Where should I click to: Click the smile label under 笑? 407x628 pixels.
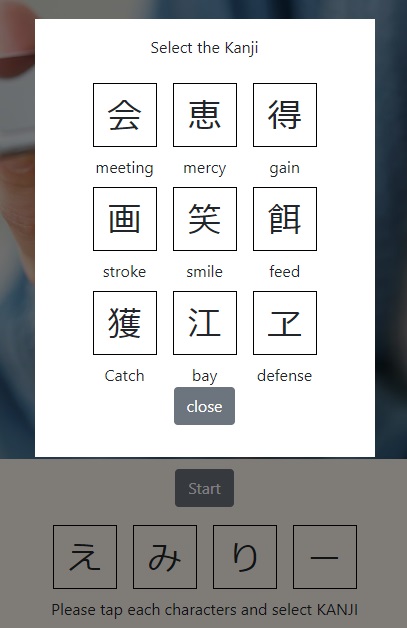coord(204,272)
